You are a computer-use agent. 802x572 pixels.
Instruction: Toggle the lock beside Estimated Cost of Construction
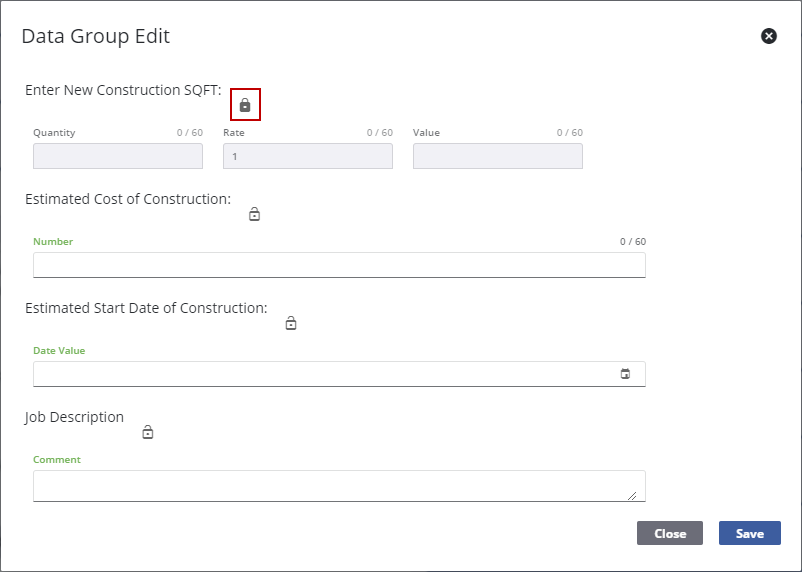[x=254, y=214]
